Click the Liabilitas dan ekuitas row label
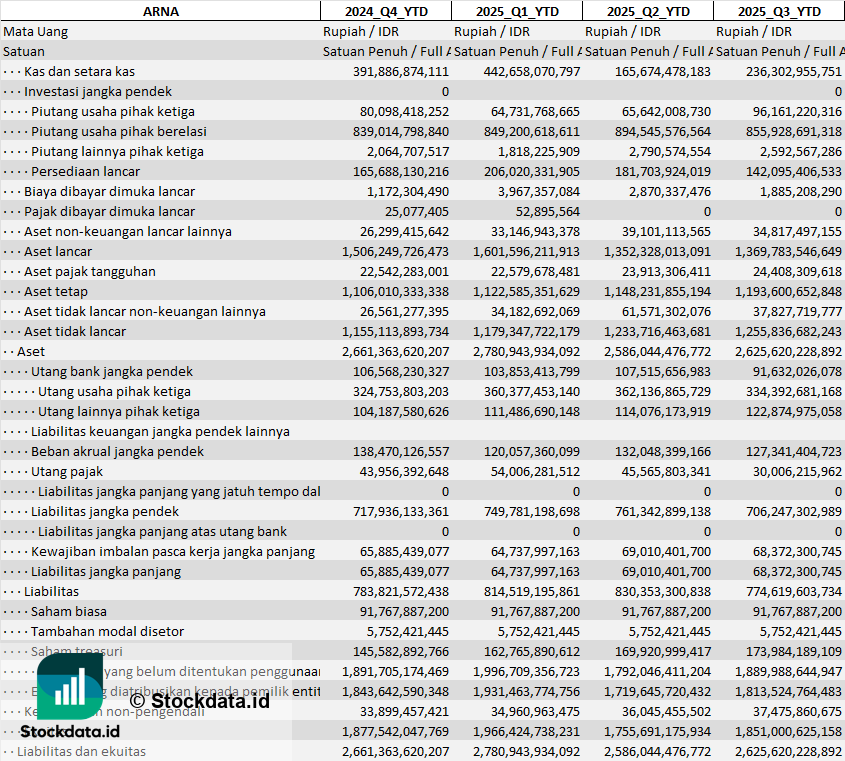The height and width of the screenshot is (761, 845). tap(81, 751)
